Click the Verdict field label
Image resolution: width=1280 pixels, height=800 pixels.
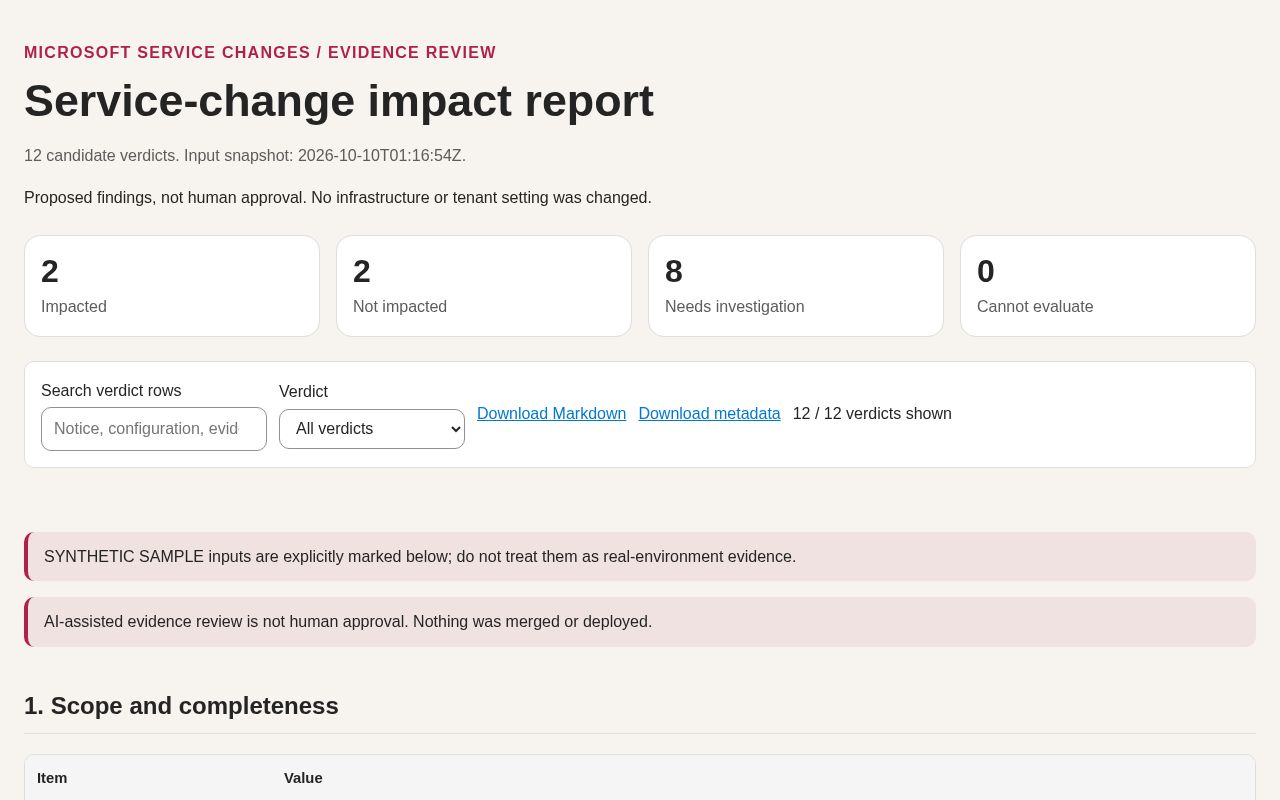click(303, 392)
